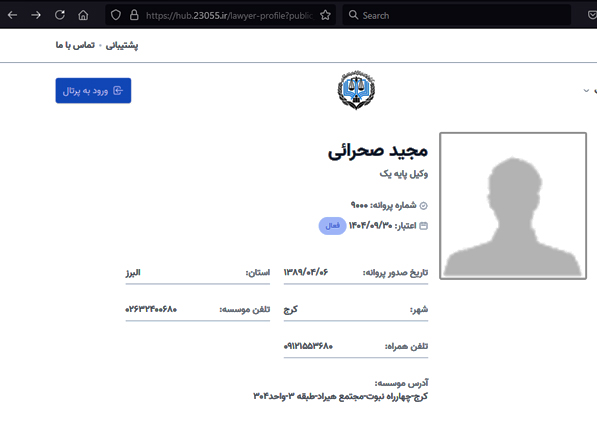
Task: Click mobile number ۰۹۱۲۱۵۵۳۶۸۰
Action: point(308,346)
